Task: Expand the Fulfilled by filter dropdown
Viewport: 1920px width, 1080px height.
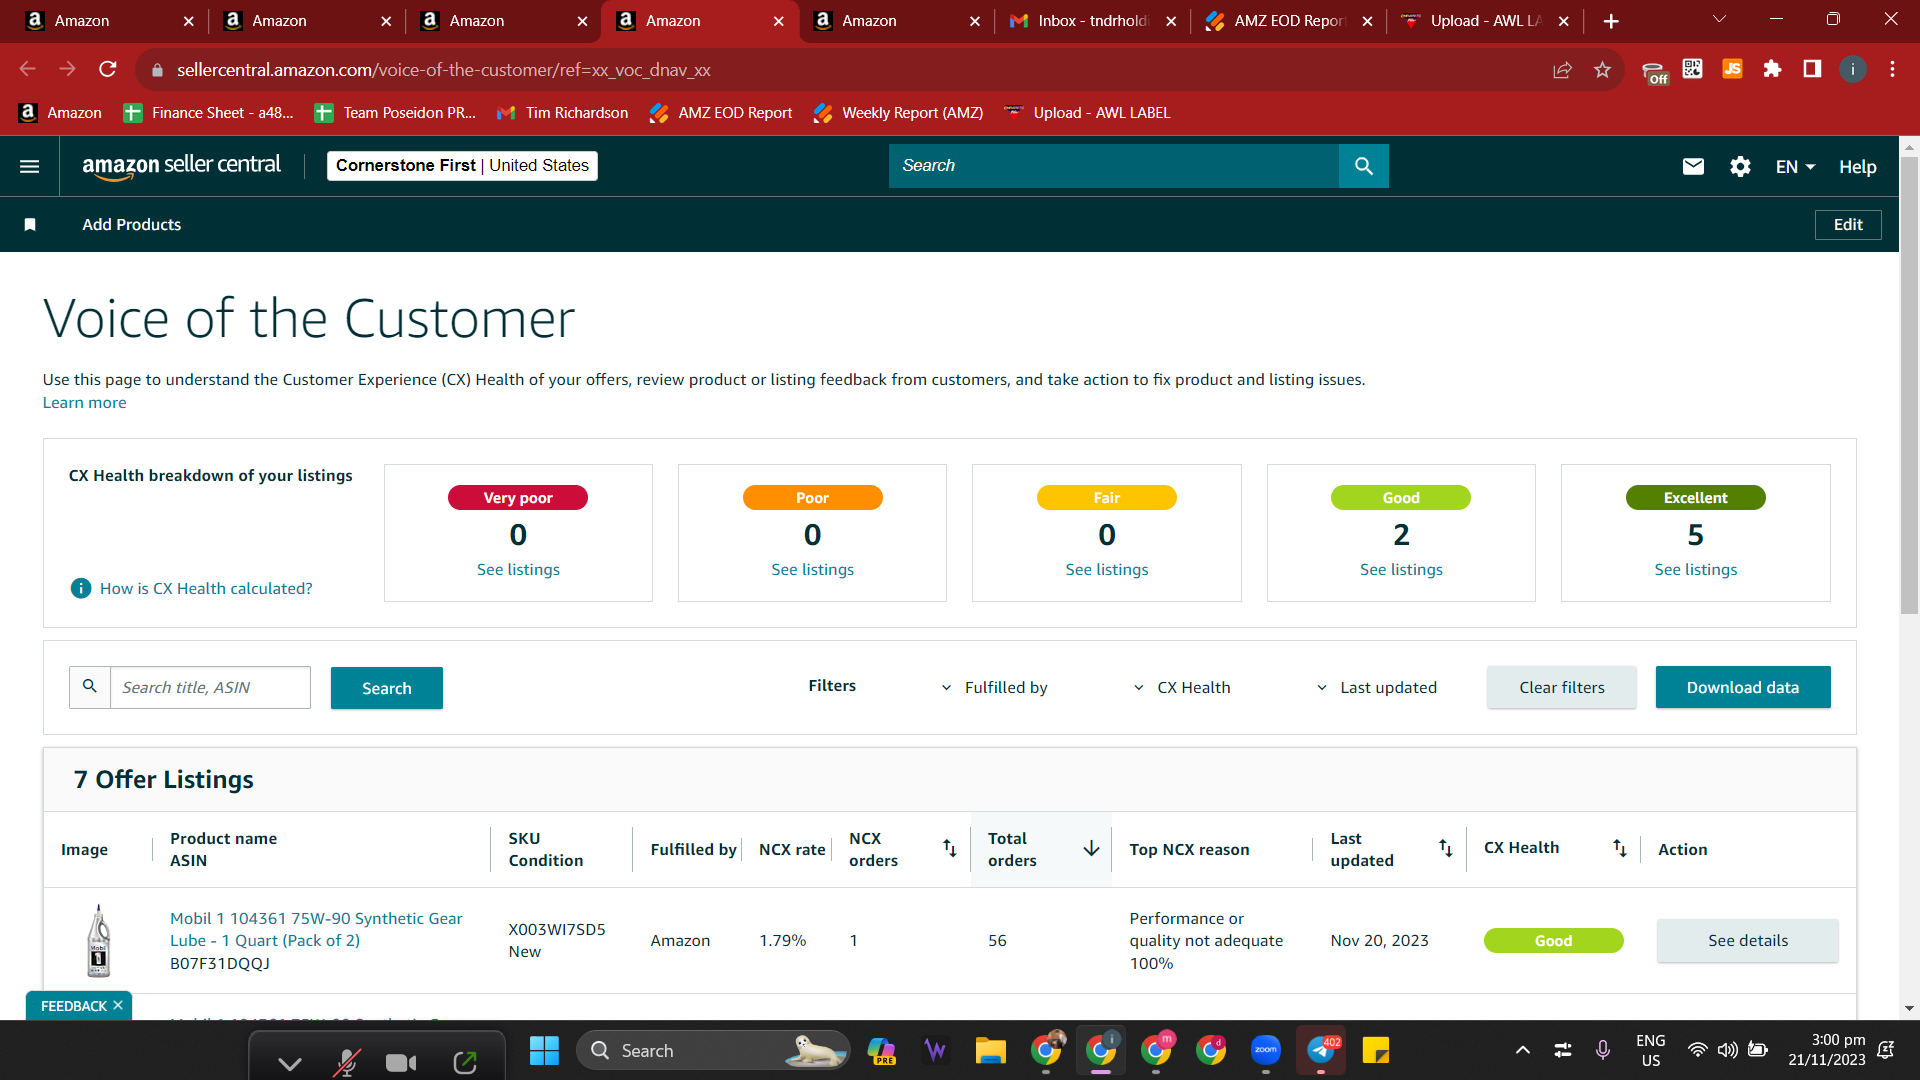Action: coord(994,688)
